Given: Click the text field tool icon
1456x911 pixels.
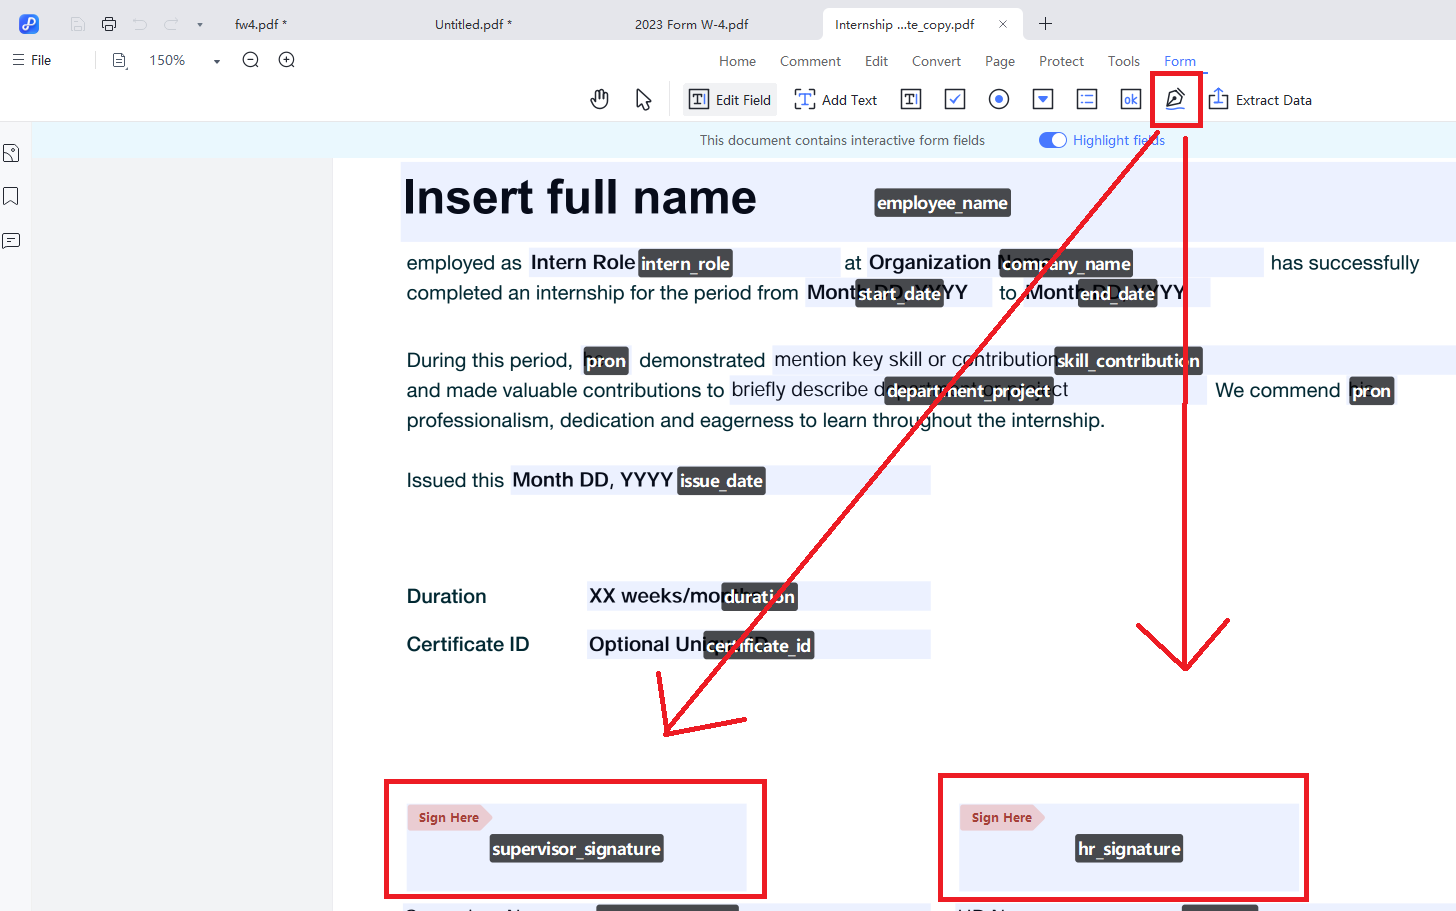Looking at the screenshot, I should (x=910, y=99).
